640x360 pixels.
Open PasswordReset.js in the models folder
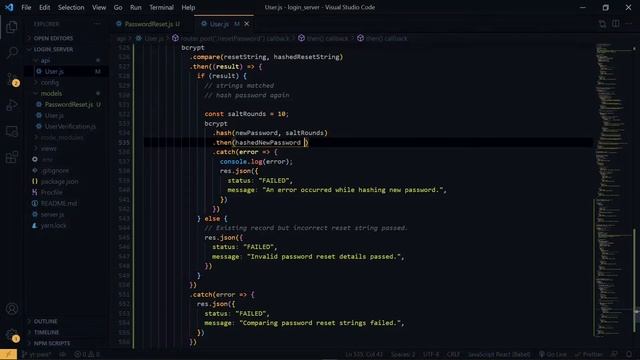click(x=69, y=104)
